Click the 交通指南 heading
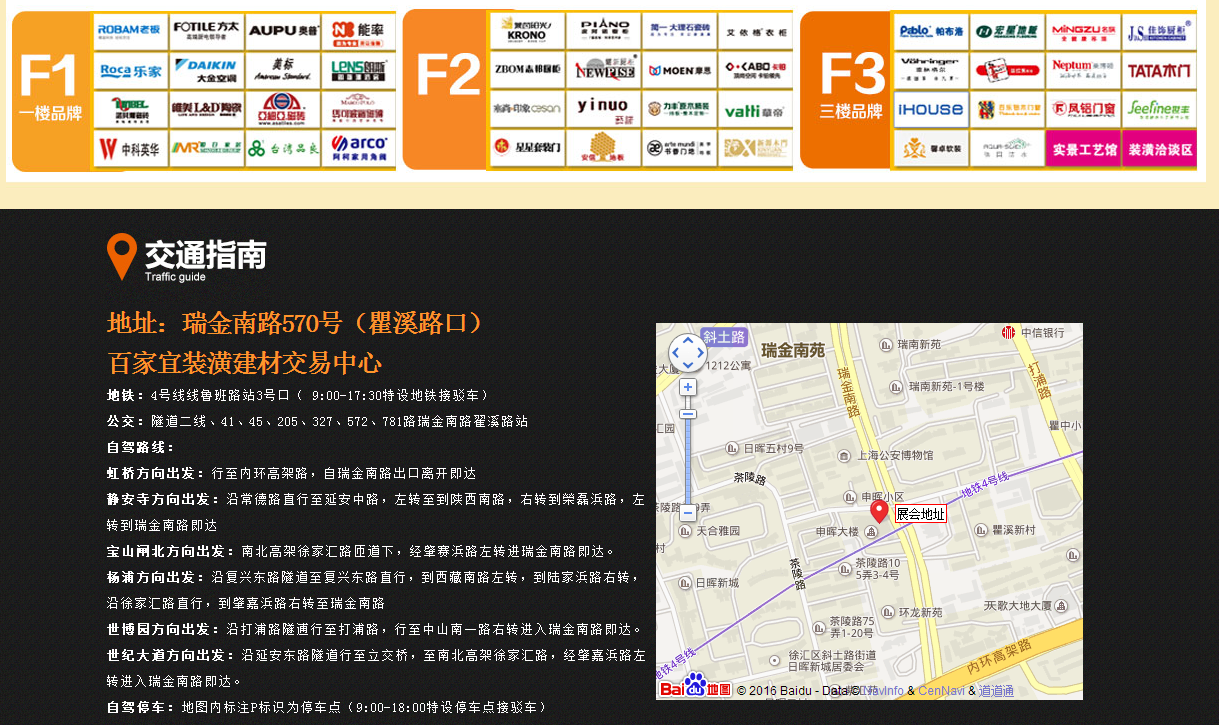 point(206,254)
